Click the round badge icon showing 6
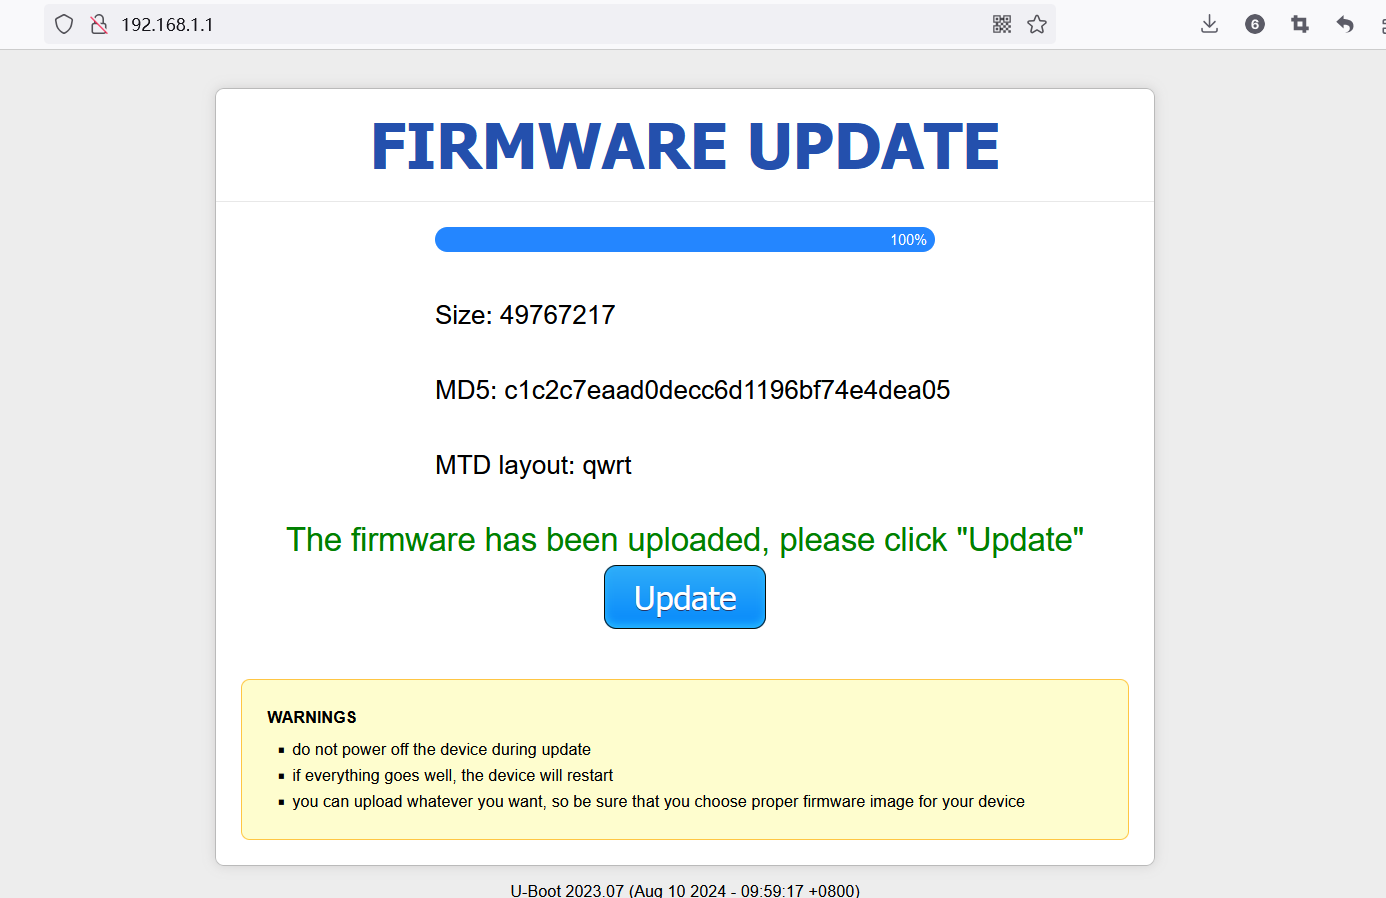Viewport: 1386px width, 898px height. (x=1255, y=24)
